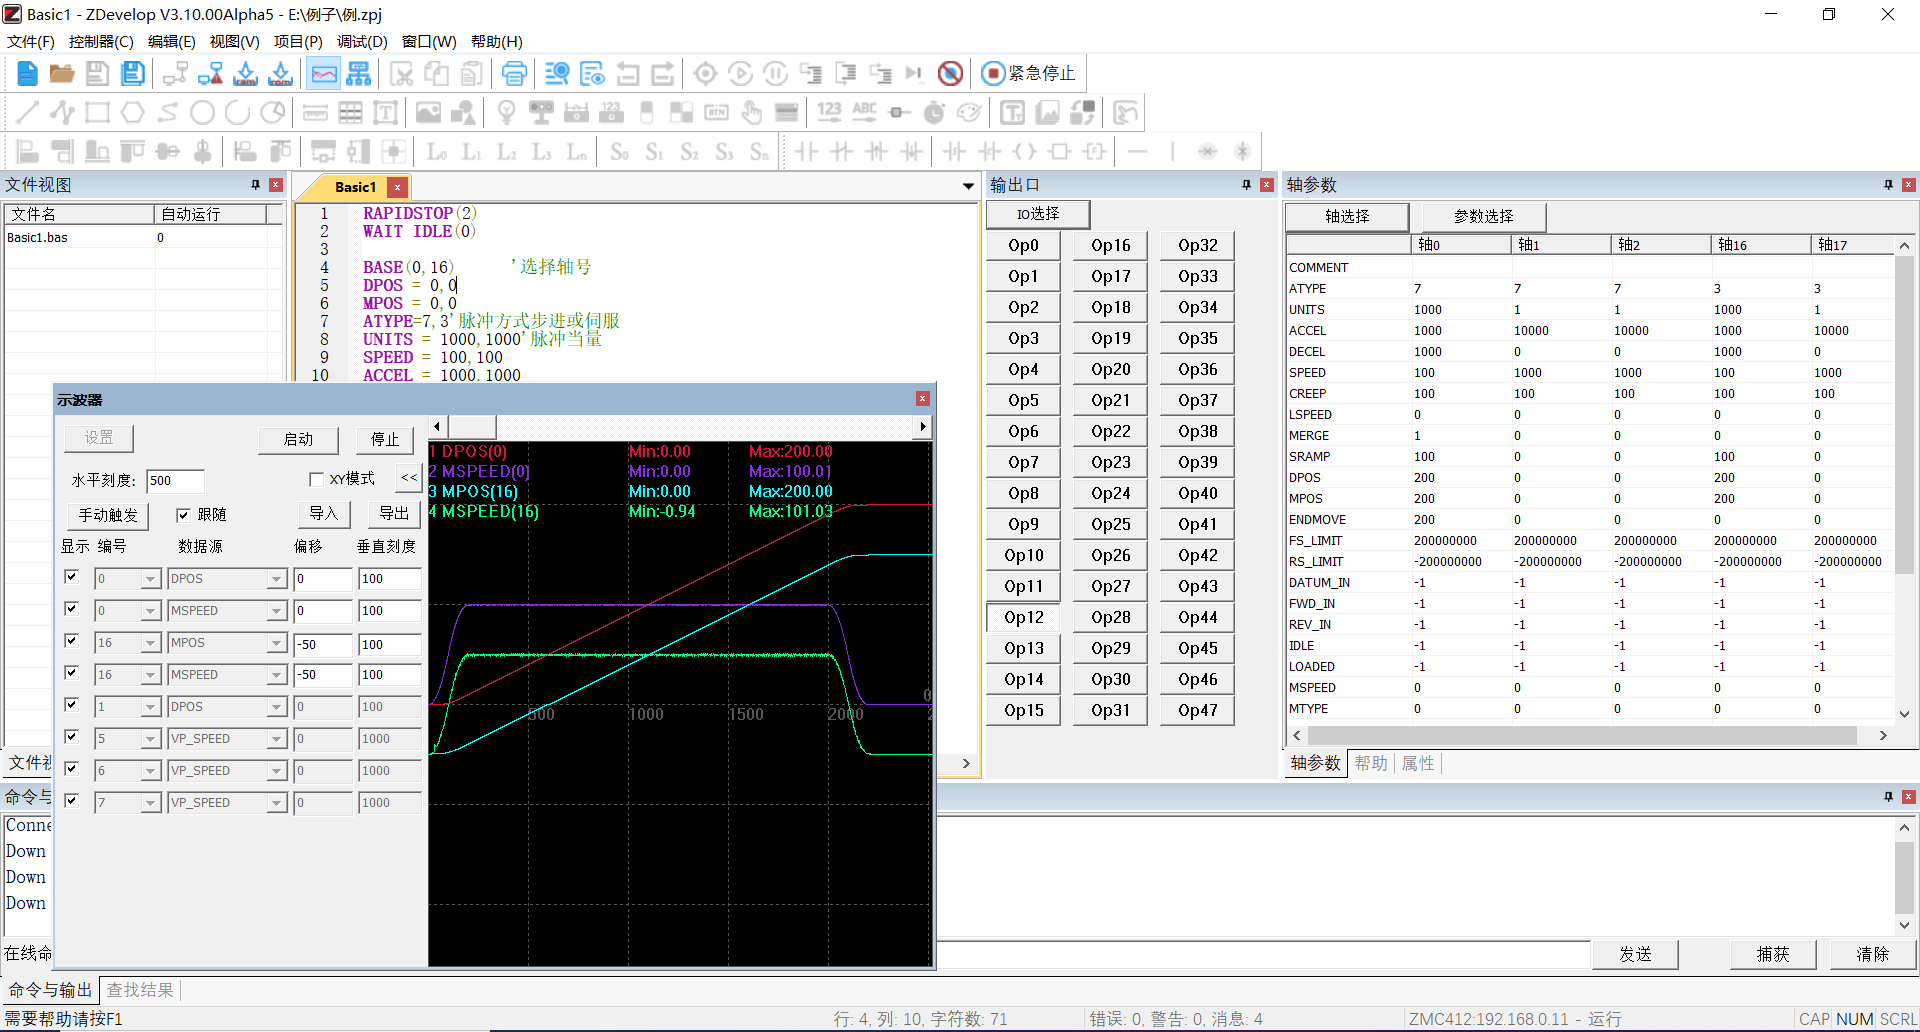Viewport: 1920px width, 1032px height.
Task: Click the 水平刻度 input field
Action: click(x=175, y=481)
